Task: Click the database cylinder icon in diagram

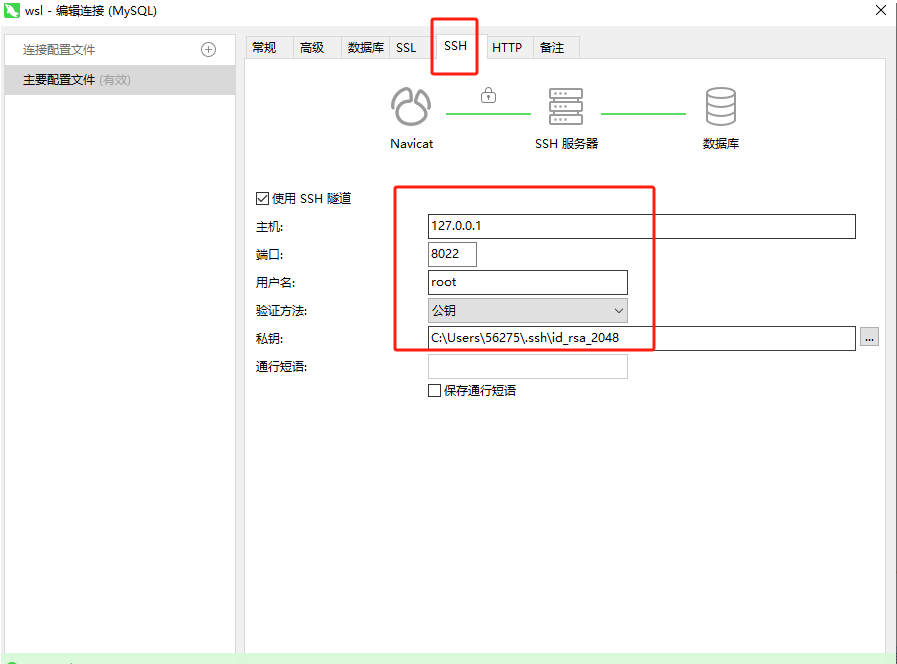Action: pos(720,106)
